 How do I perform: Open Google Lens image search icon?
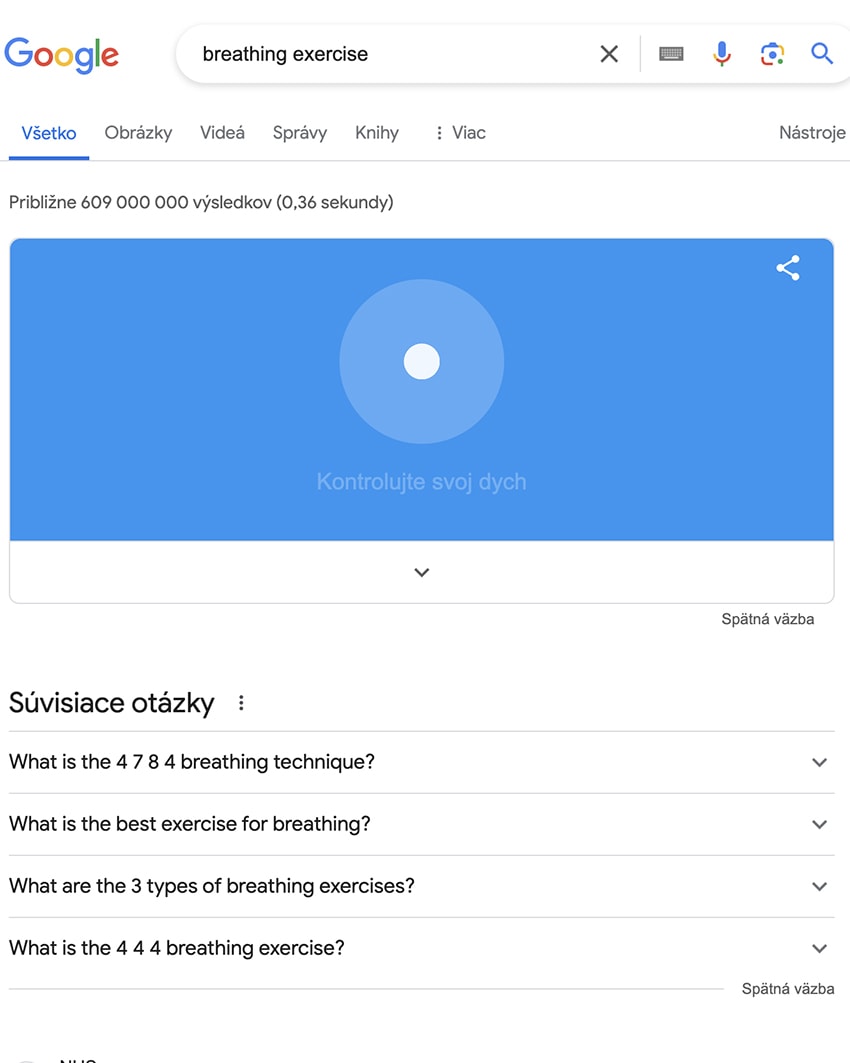(x=772, y=54)
